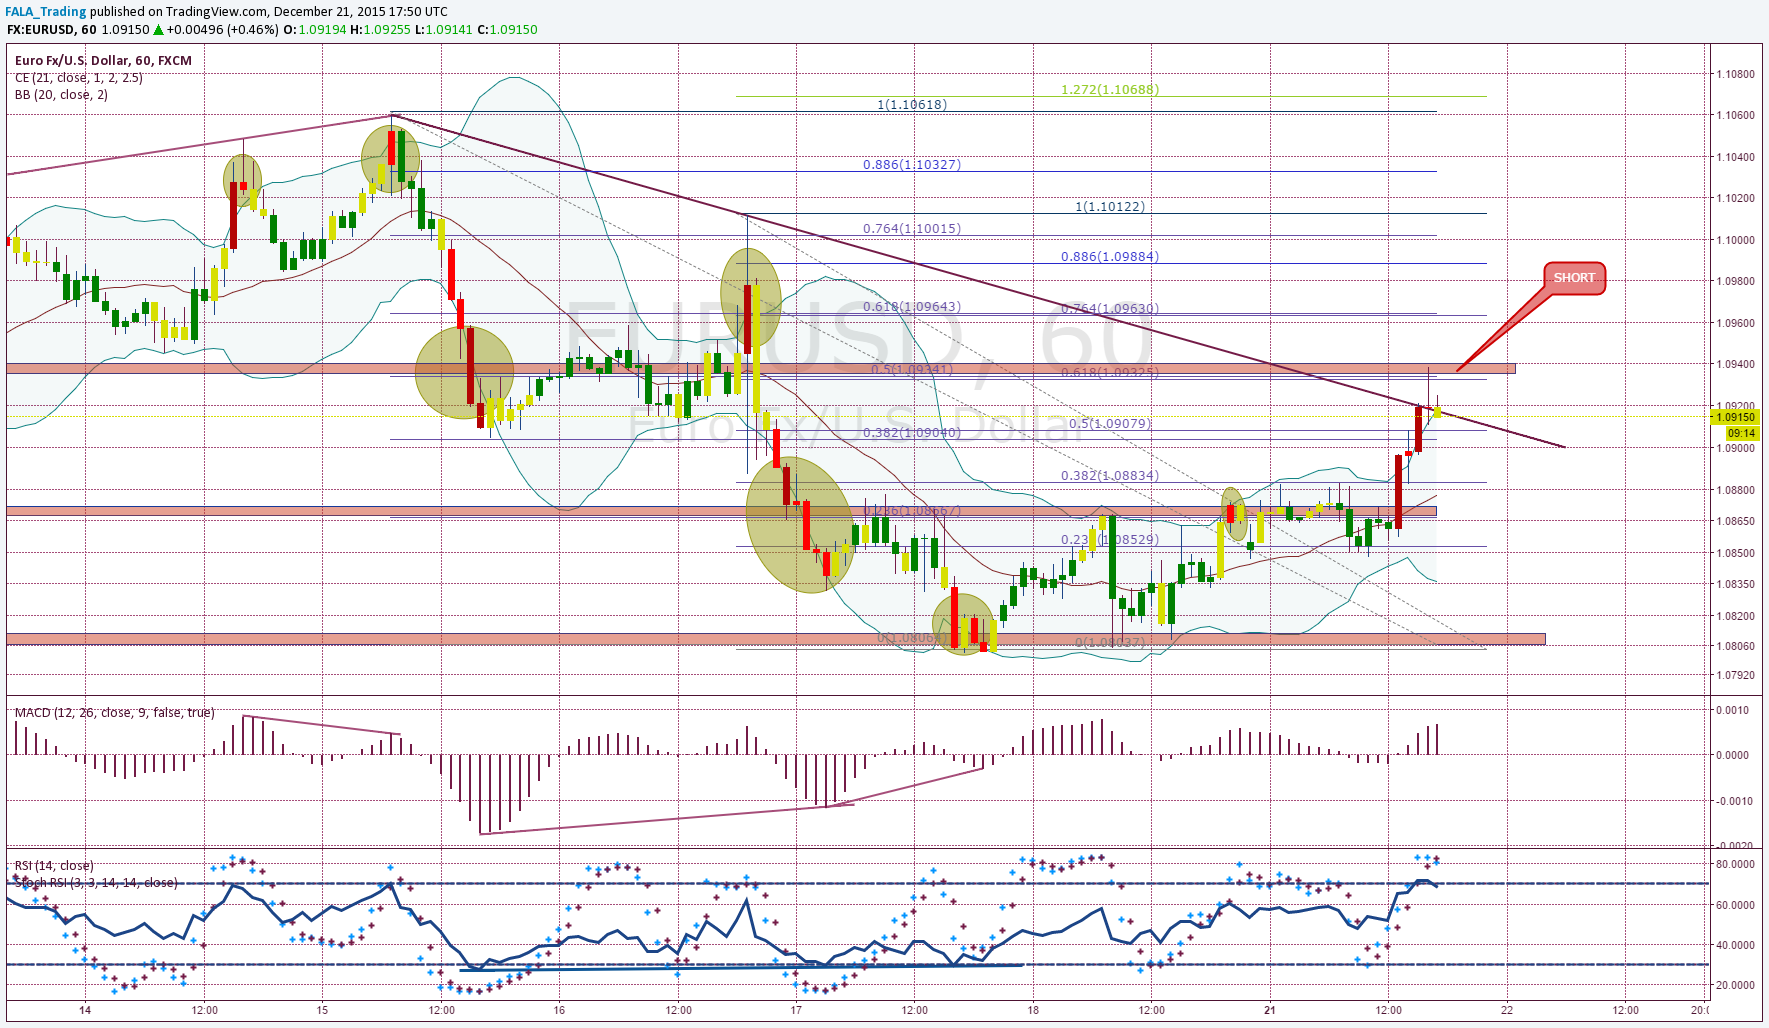Click the RSI (14, close) pane label
The image size is (1769, 1028).
[54, 865]
